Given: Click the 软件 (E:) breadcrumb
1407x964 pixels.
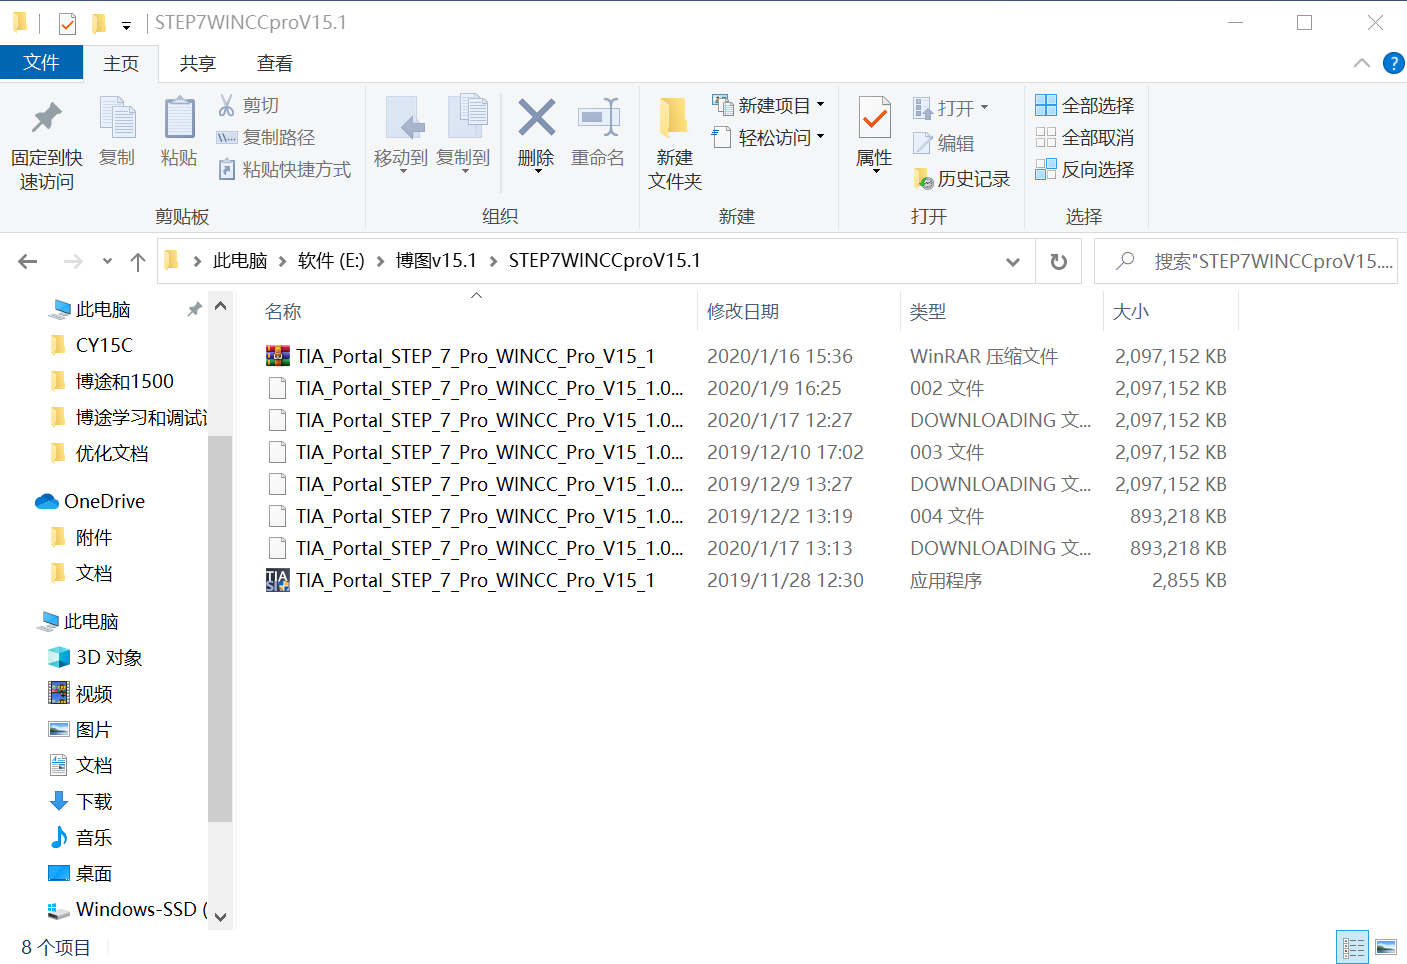Looking at the screenshot, I should (x=331, y=261).
